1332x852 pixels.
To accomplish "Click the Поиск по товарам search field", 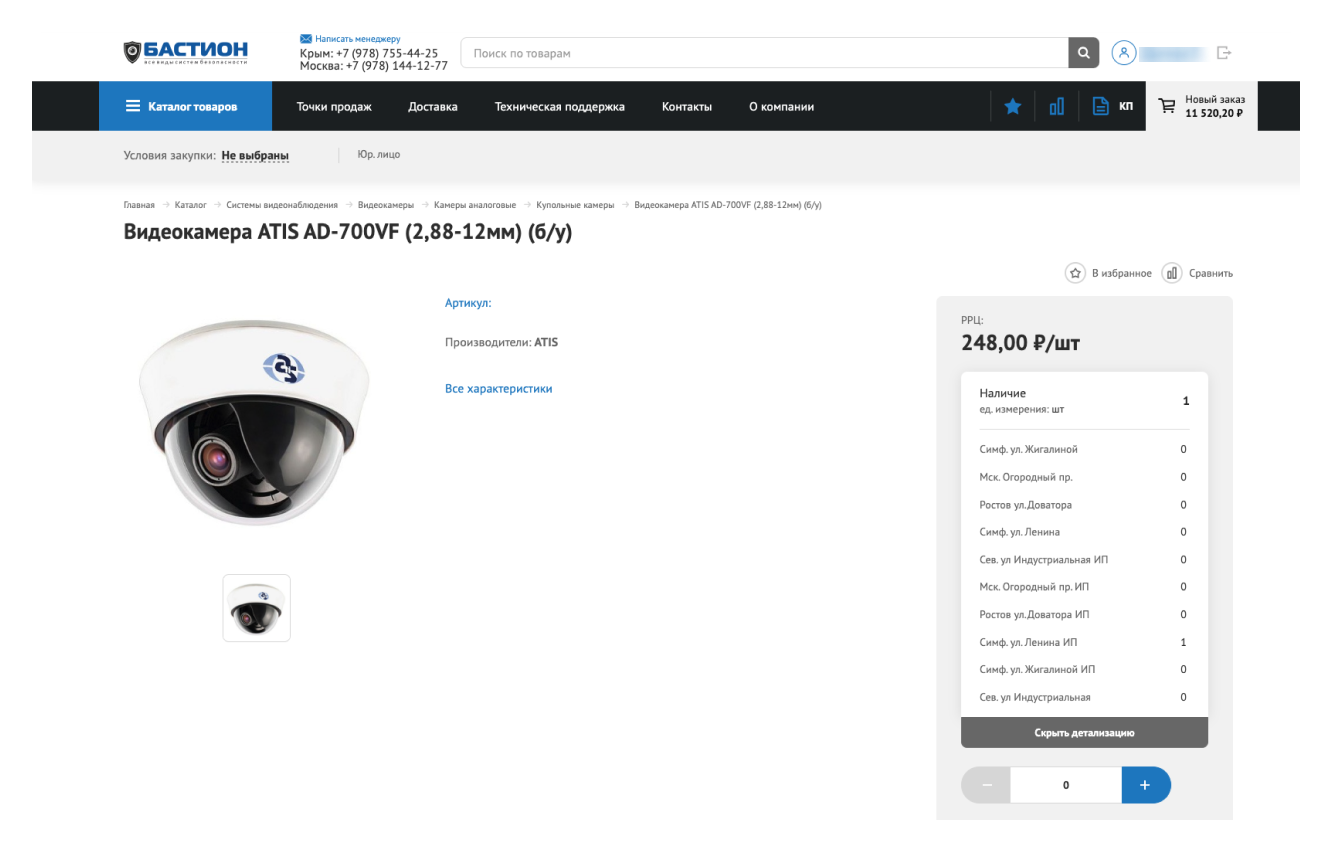I will 764,53.
